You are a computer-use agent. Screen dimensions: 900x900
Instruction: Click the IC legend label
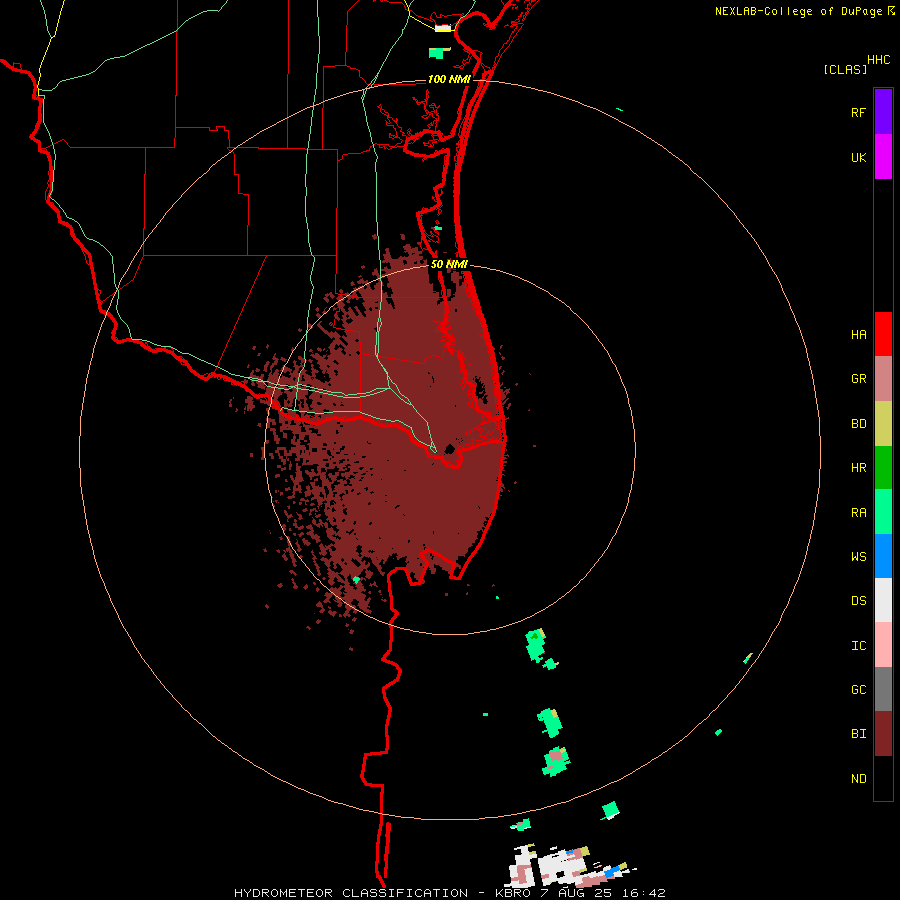[858, 646]
